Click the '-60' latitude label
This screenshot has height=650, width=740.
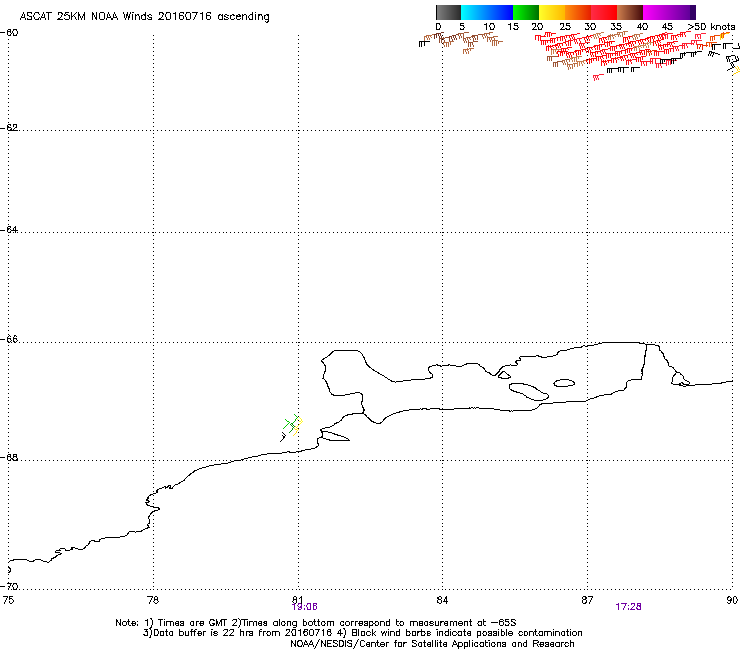click(x=9, y=33)
